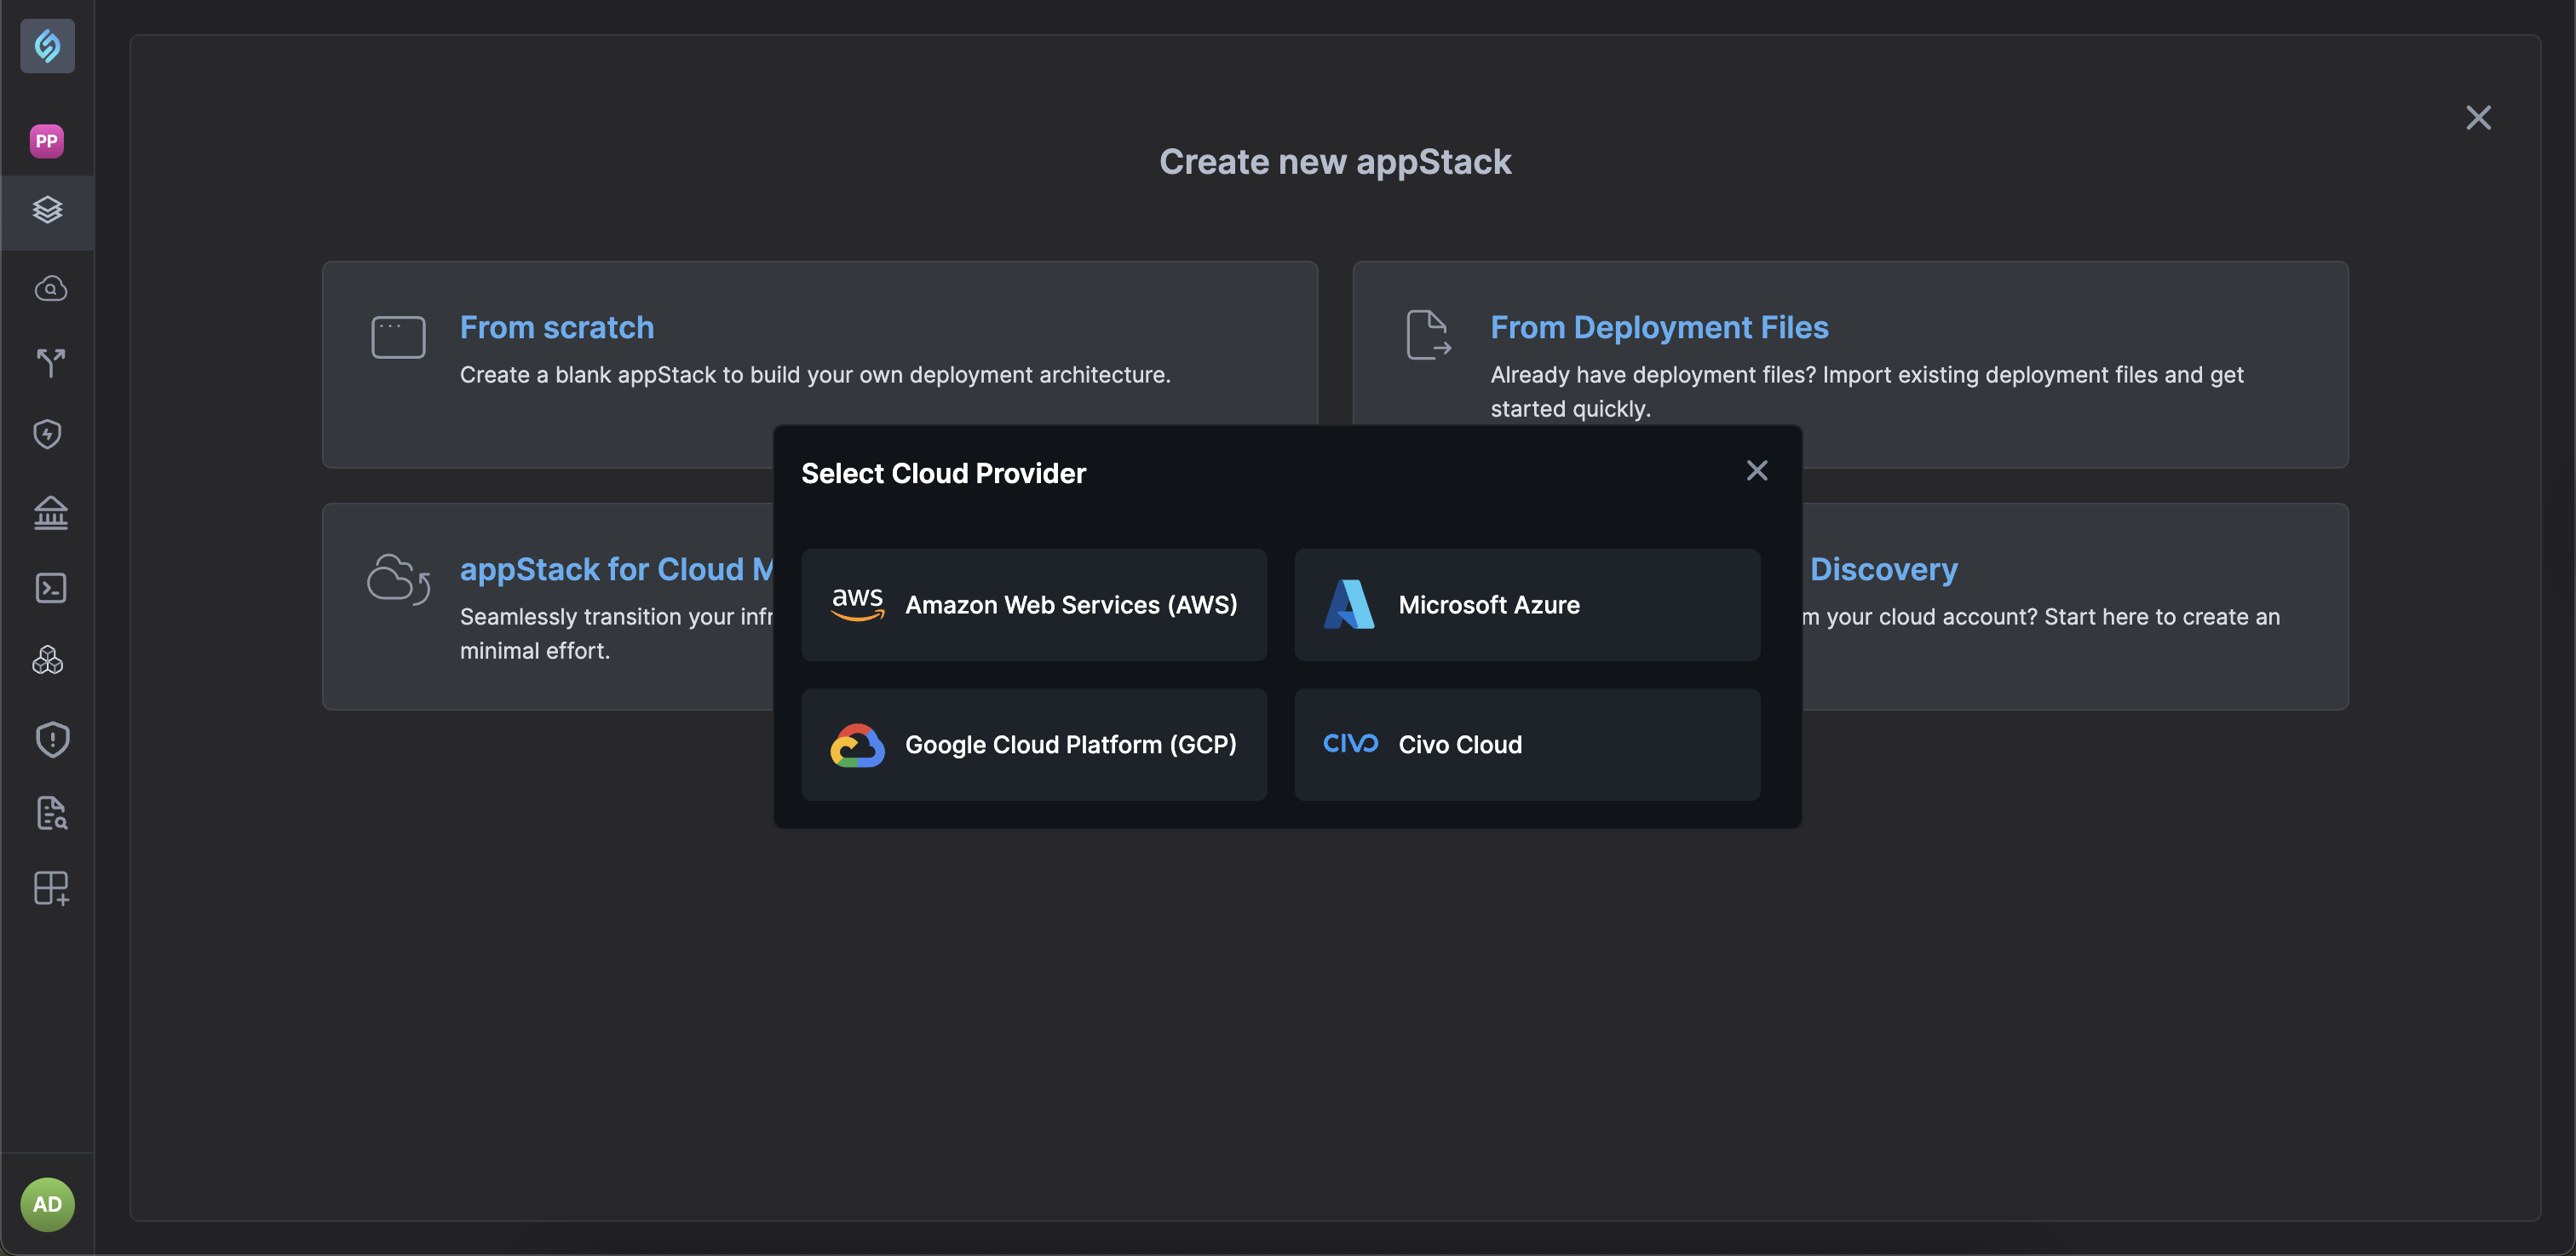Select the From Deployment Files title
Image resolution: width=2576 pixels, height=1256 pixels.
point(1659,327)
